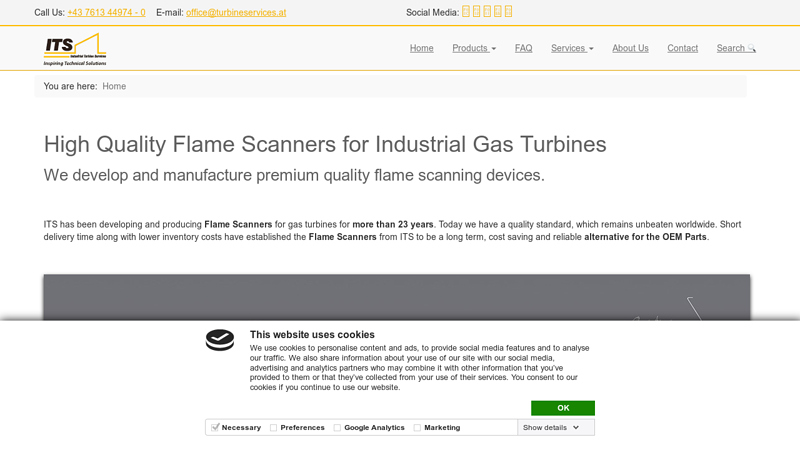Click the cookie consent checkmark logo

coord(220,340)
